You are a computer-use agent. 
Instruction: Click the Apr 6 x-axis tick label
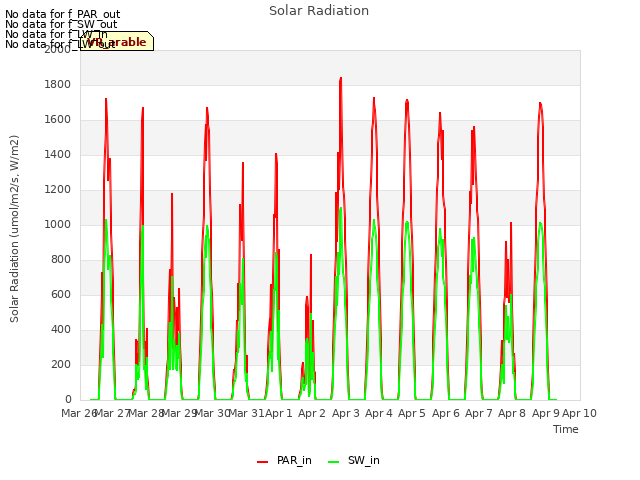[446, 413]
